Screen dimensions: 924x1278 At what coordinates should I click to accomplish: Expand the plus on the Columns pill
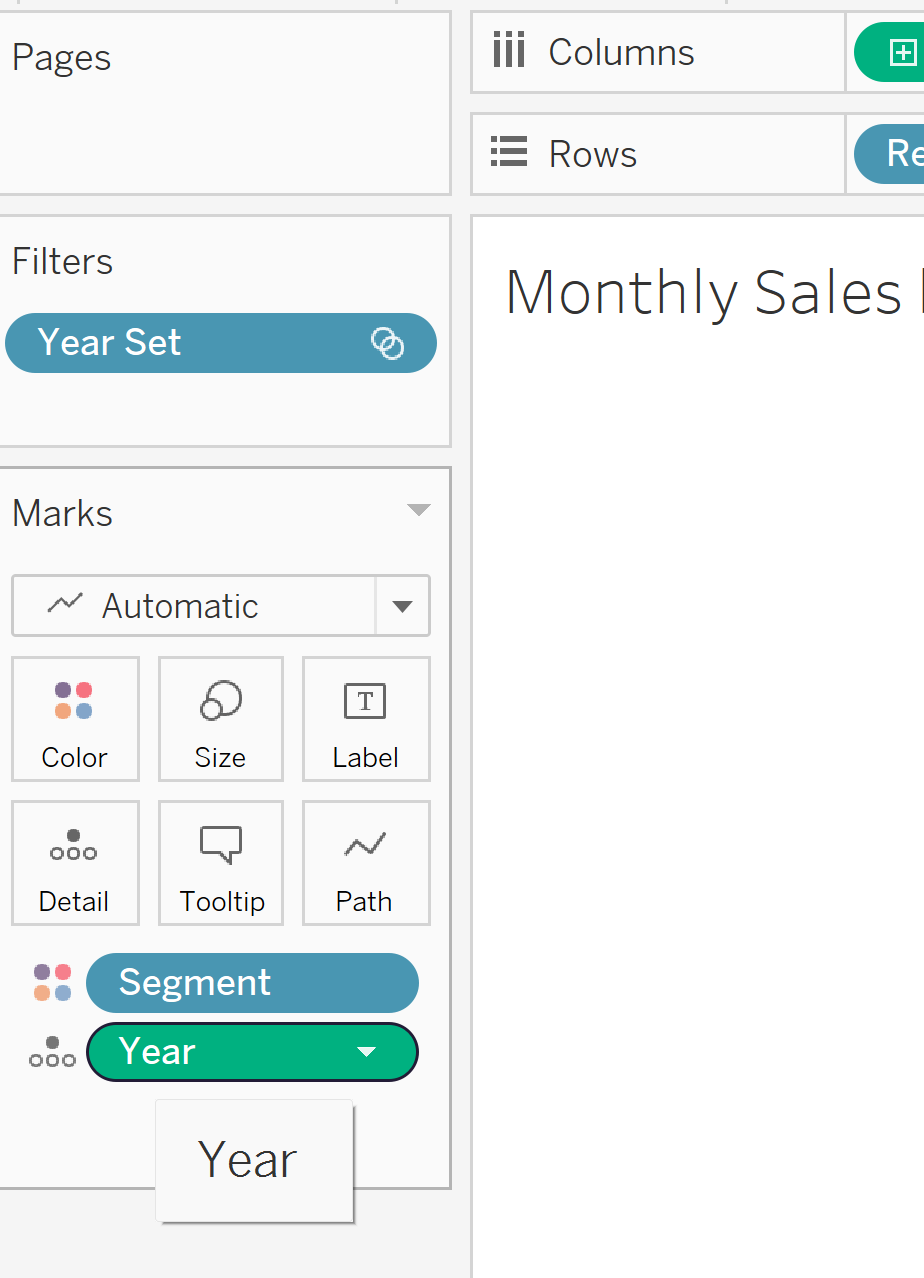pos(903,52)
